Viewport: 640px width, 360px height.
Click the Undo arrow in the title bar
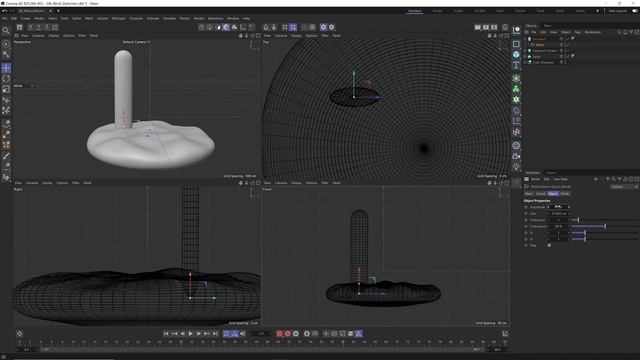4,11
